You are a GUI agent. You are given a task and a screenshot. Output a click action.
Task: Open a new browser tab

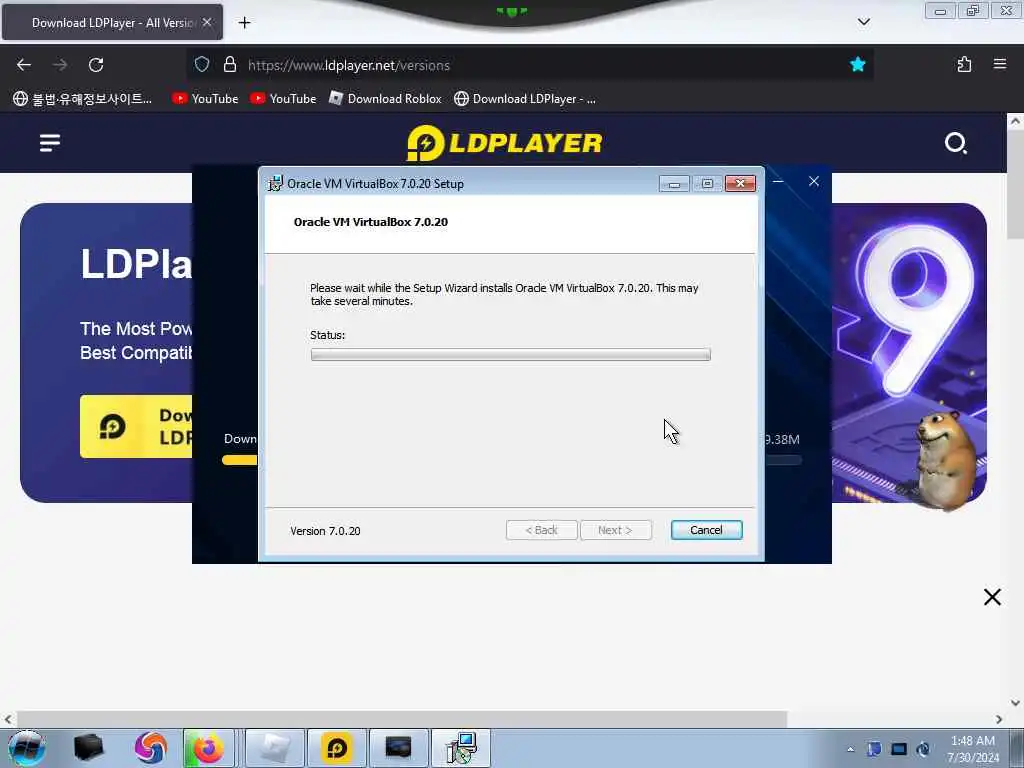(x=244, y=23)
